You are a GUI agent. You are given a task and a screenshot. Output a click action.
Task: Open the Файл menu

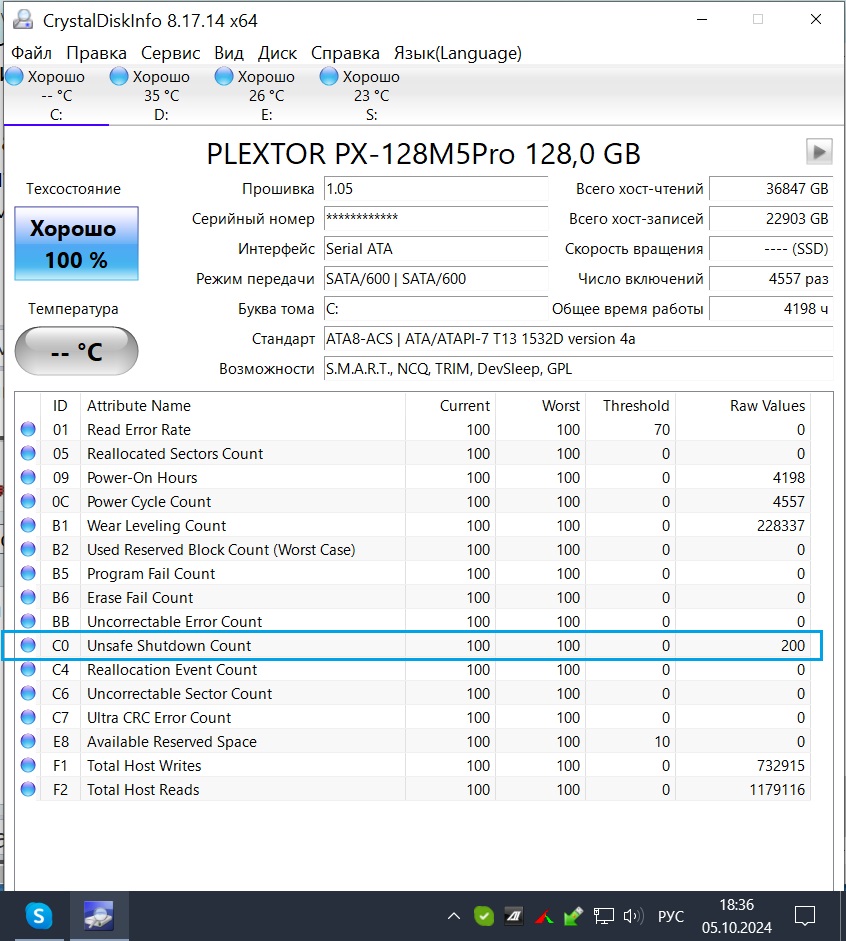tap(31, 53)
